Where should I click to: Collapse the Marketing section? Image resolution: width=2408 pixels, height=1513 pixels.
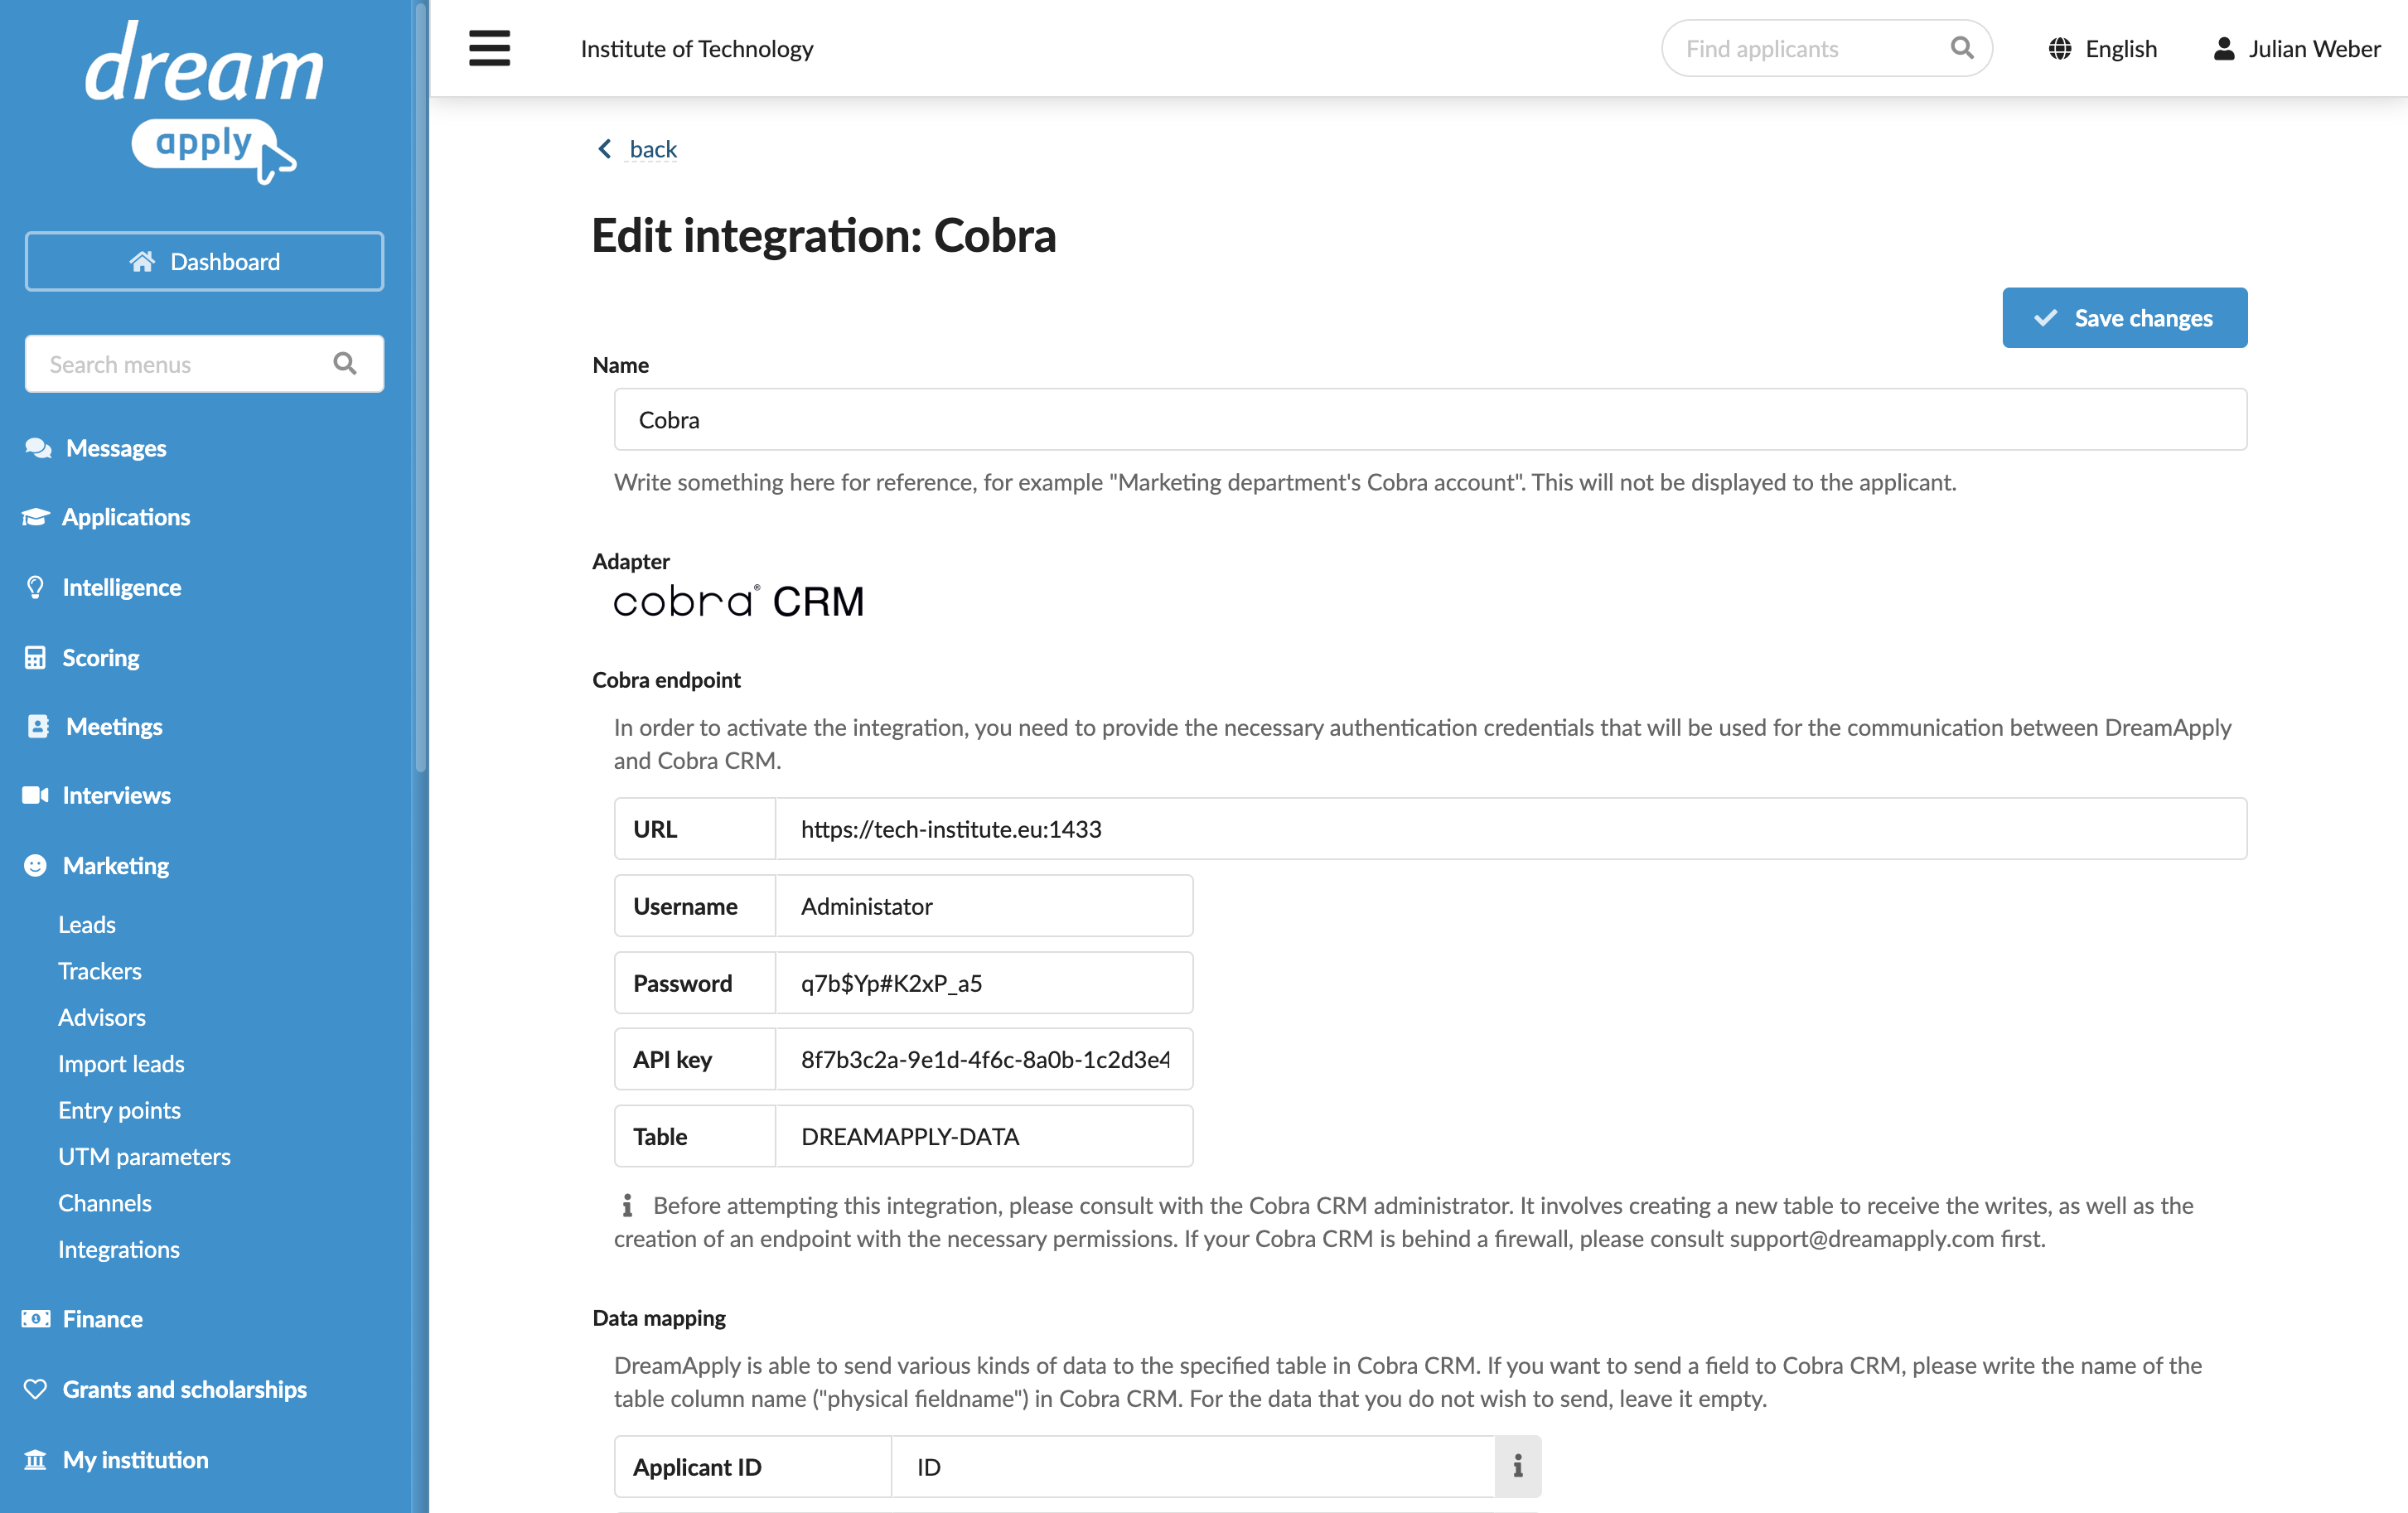[115, 865]
